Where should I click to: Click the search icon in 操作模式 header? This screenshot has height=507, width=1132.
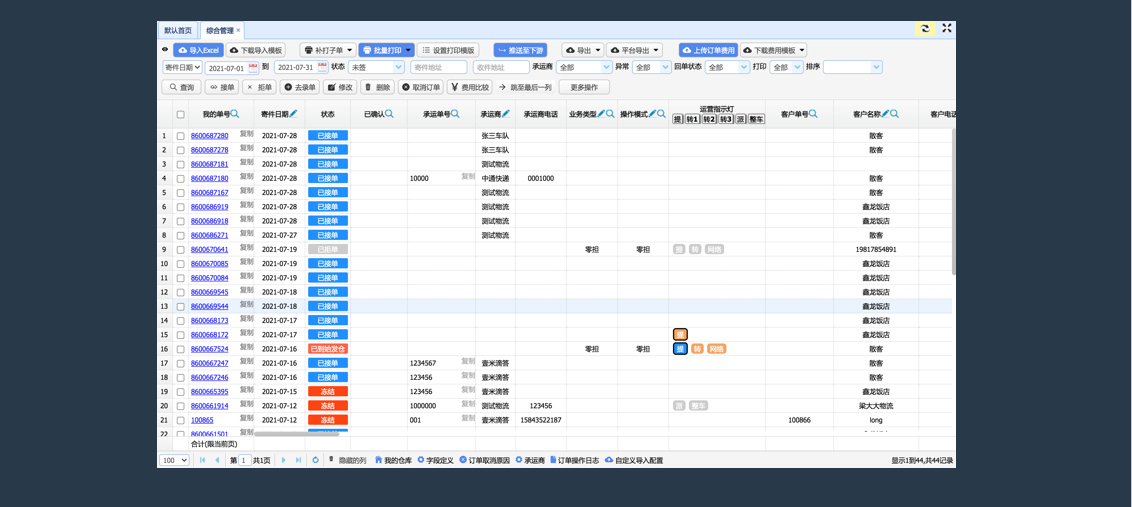661,113
